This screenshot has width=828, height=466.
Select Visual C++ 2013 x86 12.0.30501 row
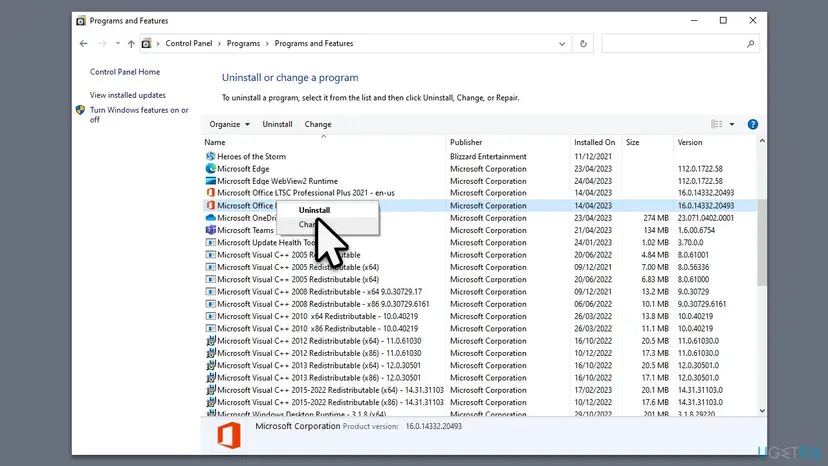(x=479, y=378)
